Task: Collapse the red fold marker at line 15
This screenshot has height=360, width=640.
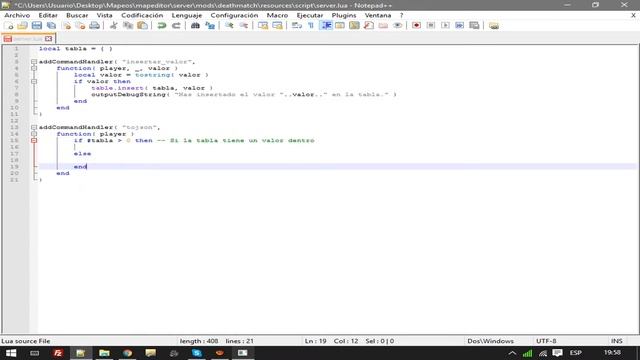Action: 34,140
